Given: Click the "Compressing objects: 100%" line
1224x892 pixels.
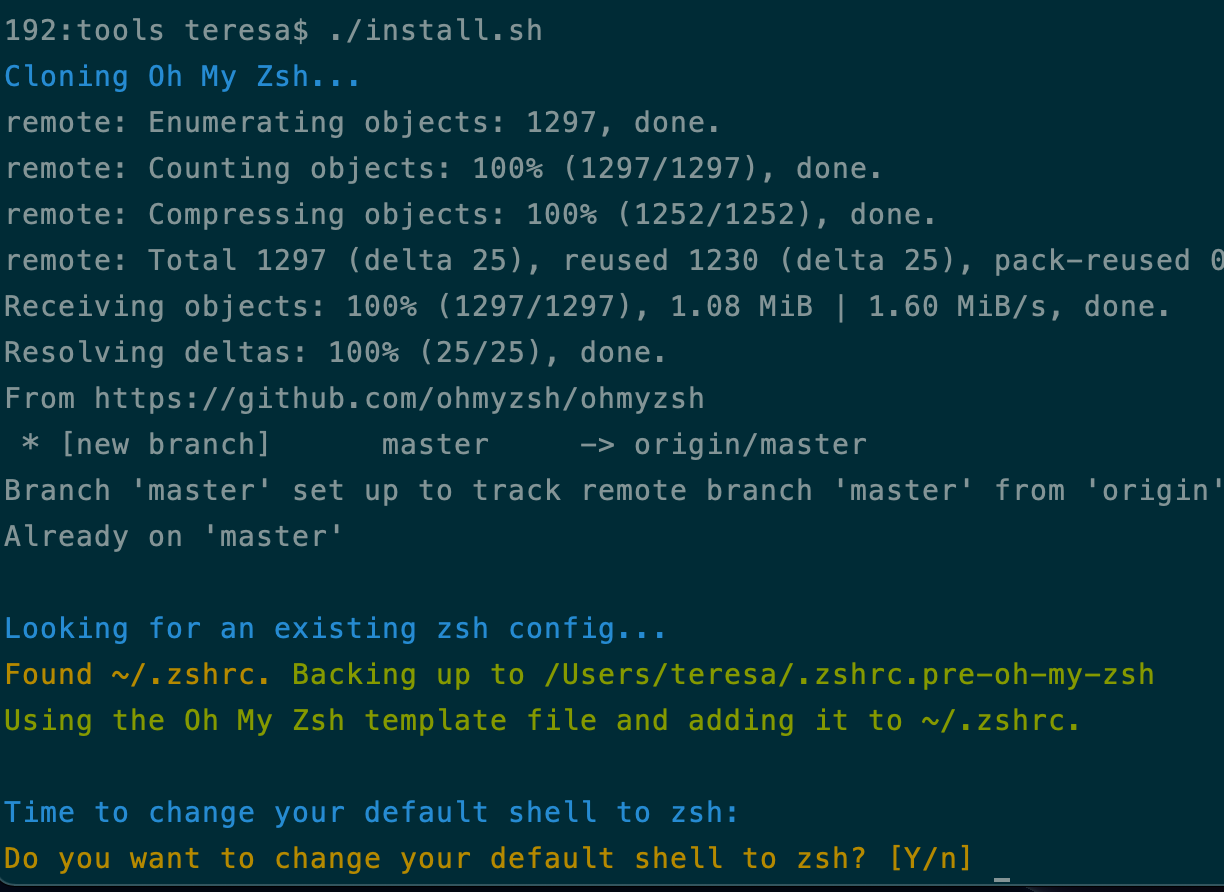Looking at the screenshot, I should [470, 215].
